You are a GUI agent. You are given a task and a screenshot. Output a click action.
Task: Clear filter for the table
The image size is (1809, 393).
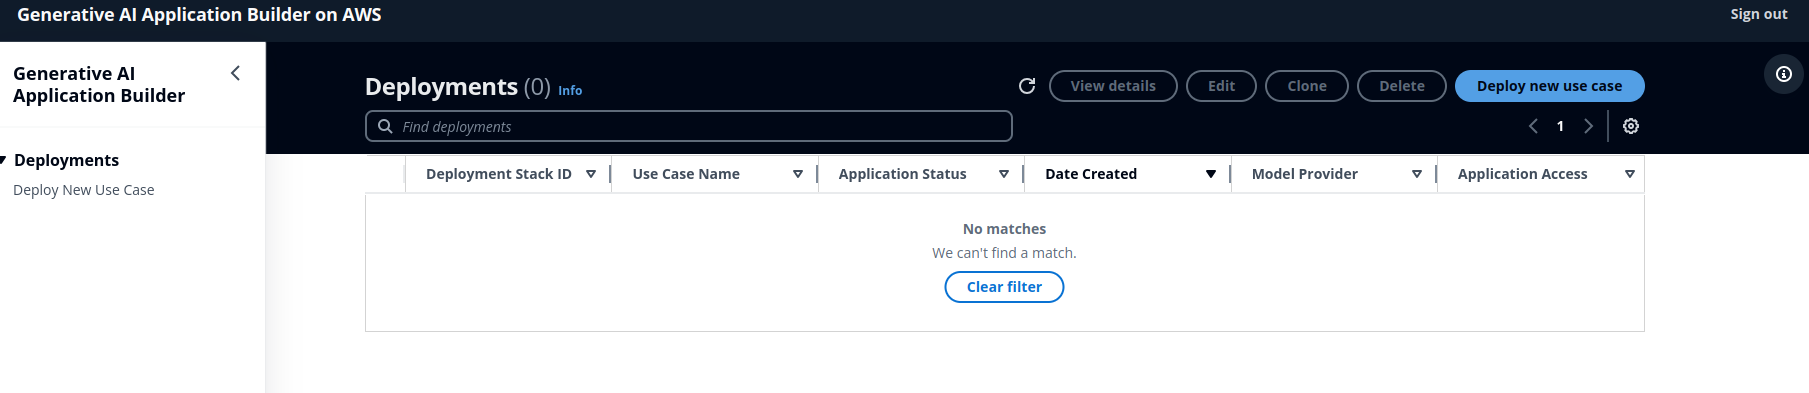(1004, 287)
